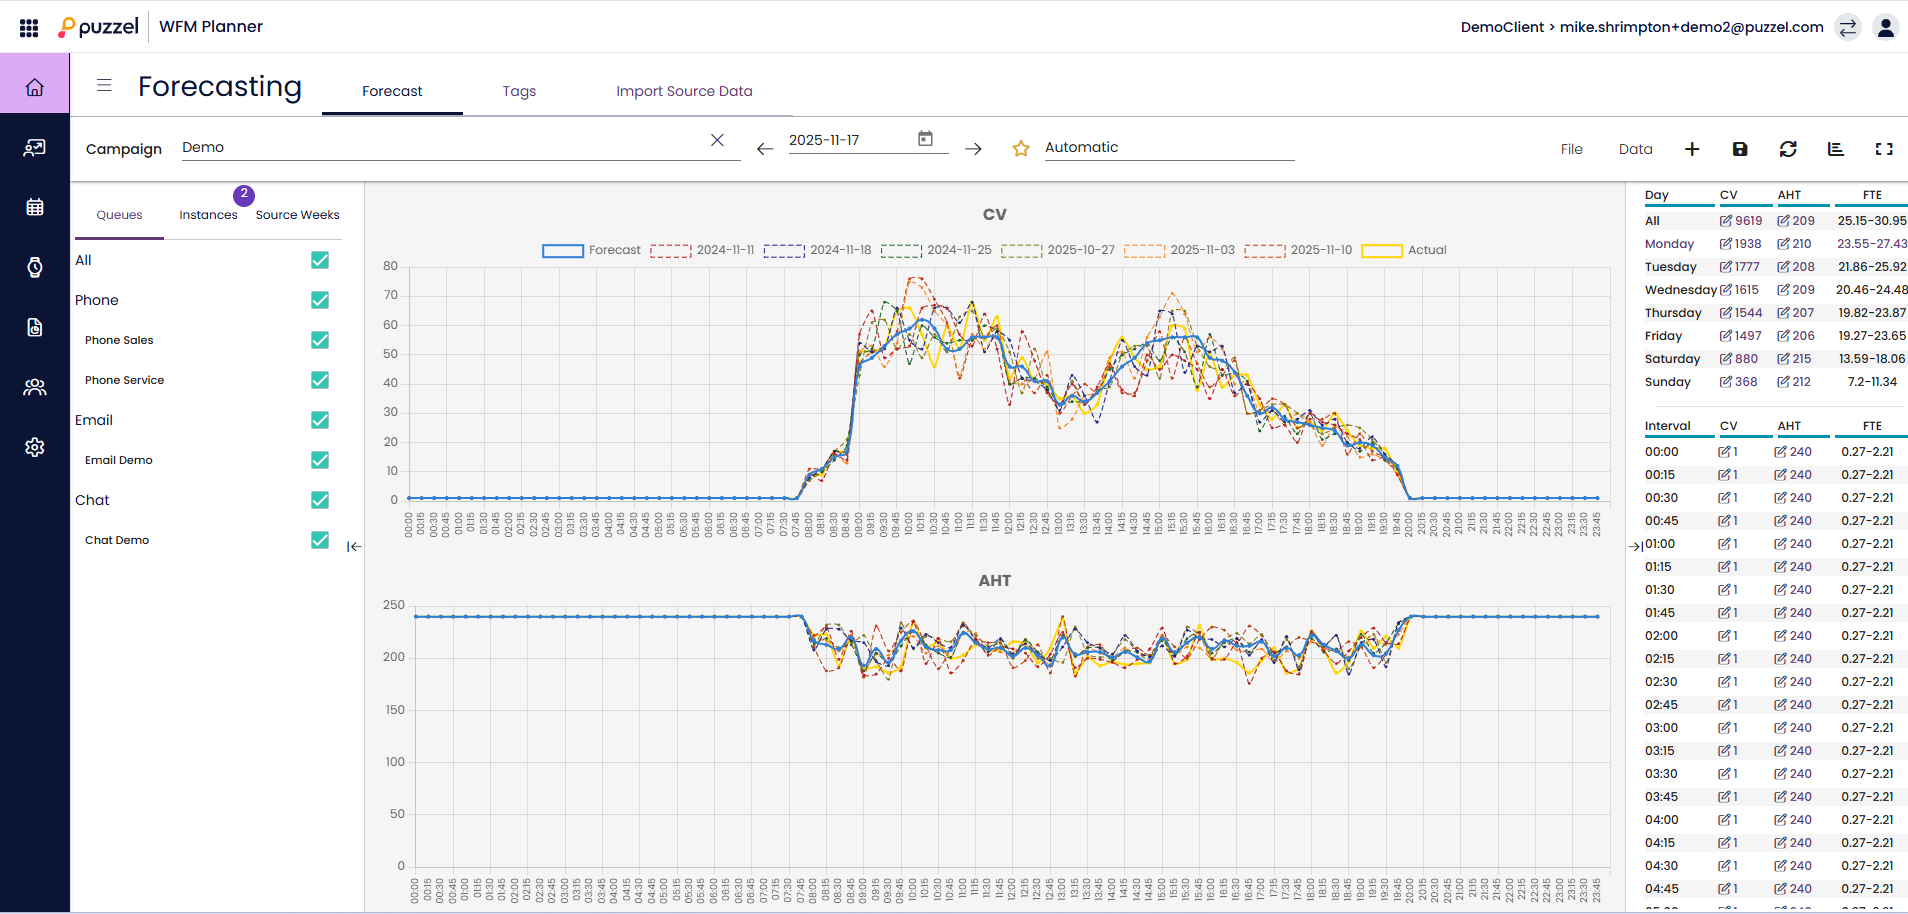1908x914 pixels.
Task: Switch to the Tags tab
Action: [519, 91]
